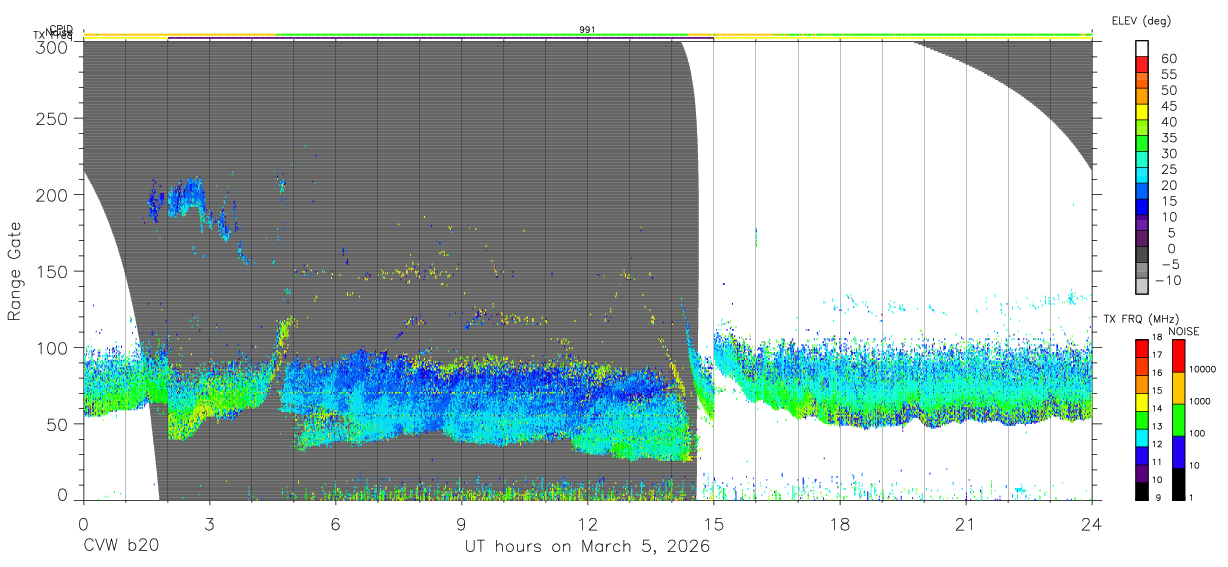Select the white top box of the ELEV scale
This screenshot has width=1228, height=567.
(1142, 49)
